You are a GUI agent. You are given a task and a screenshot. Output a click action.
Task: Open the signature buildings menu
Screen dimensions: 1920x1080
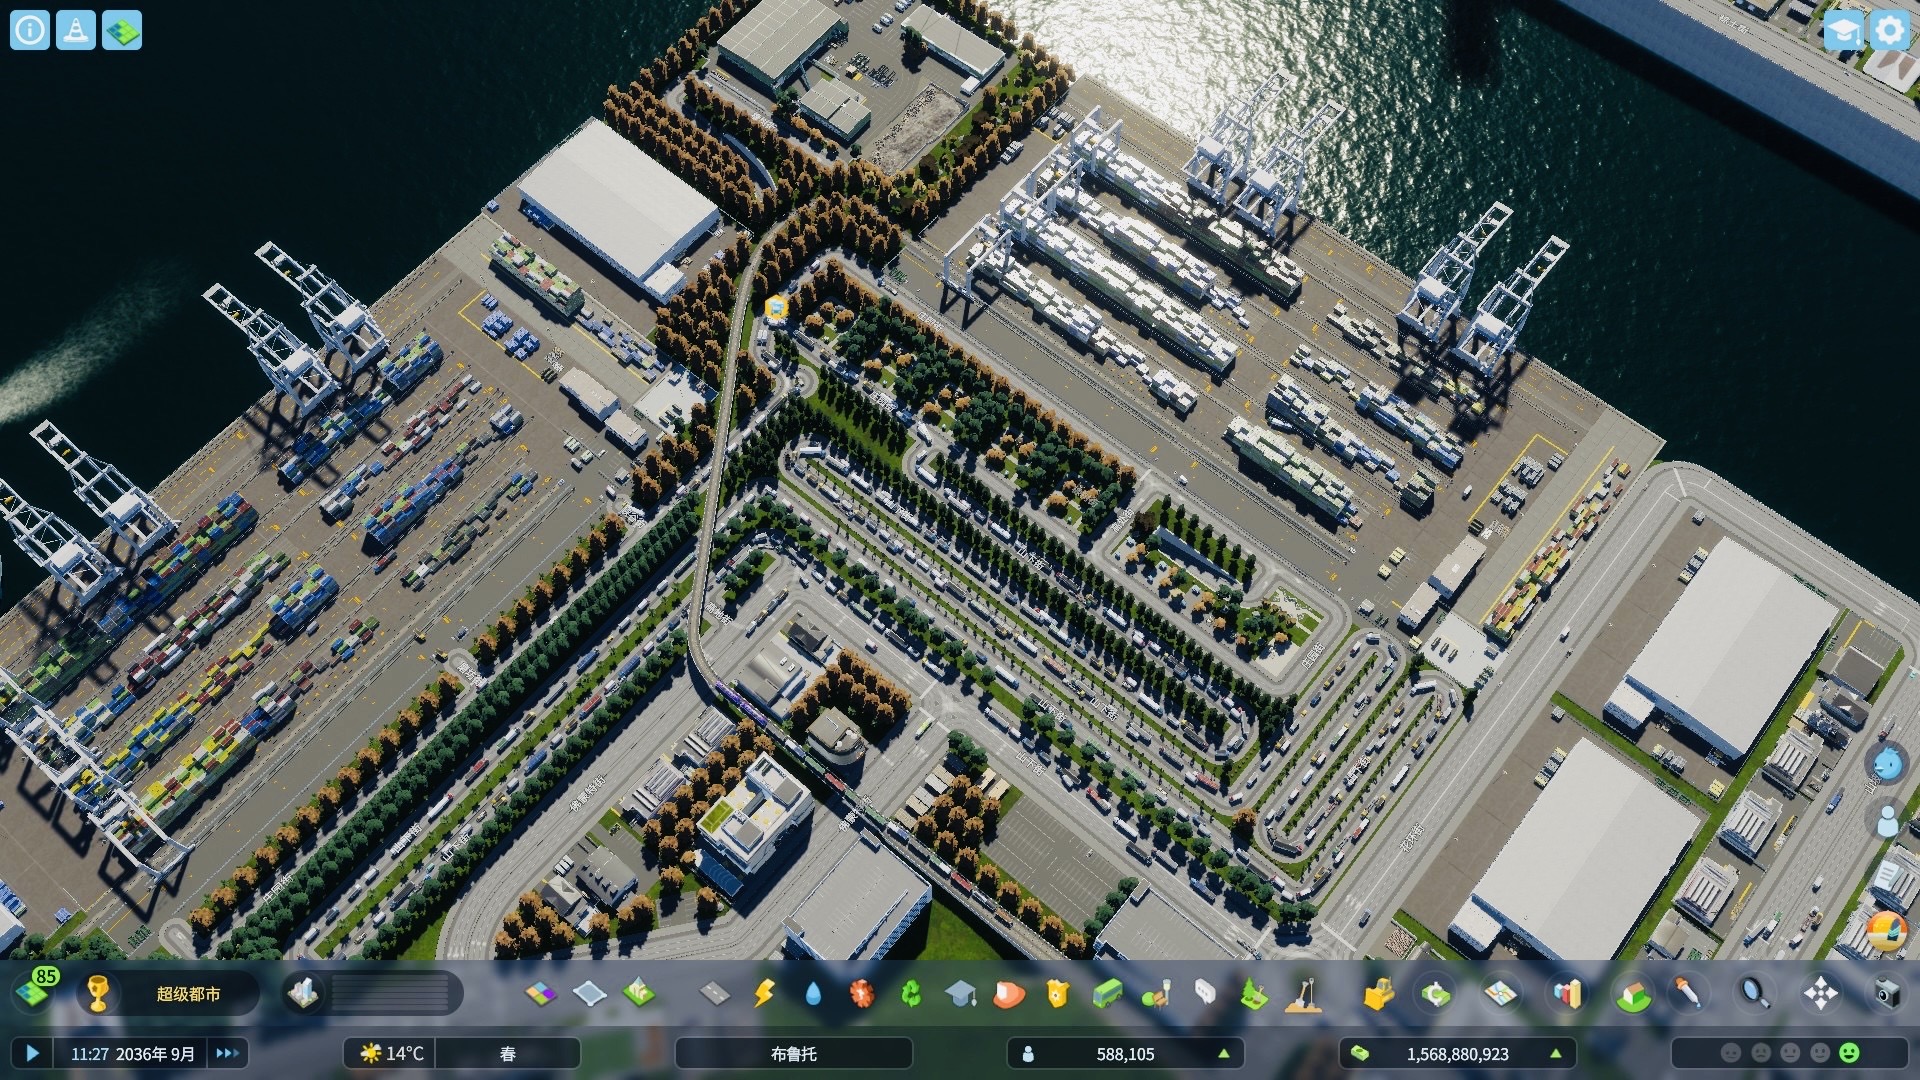(639, 993)
